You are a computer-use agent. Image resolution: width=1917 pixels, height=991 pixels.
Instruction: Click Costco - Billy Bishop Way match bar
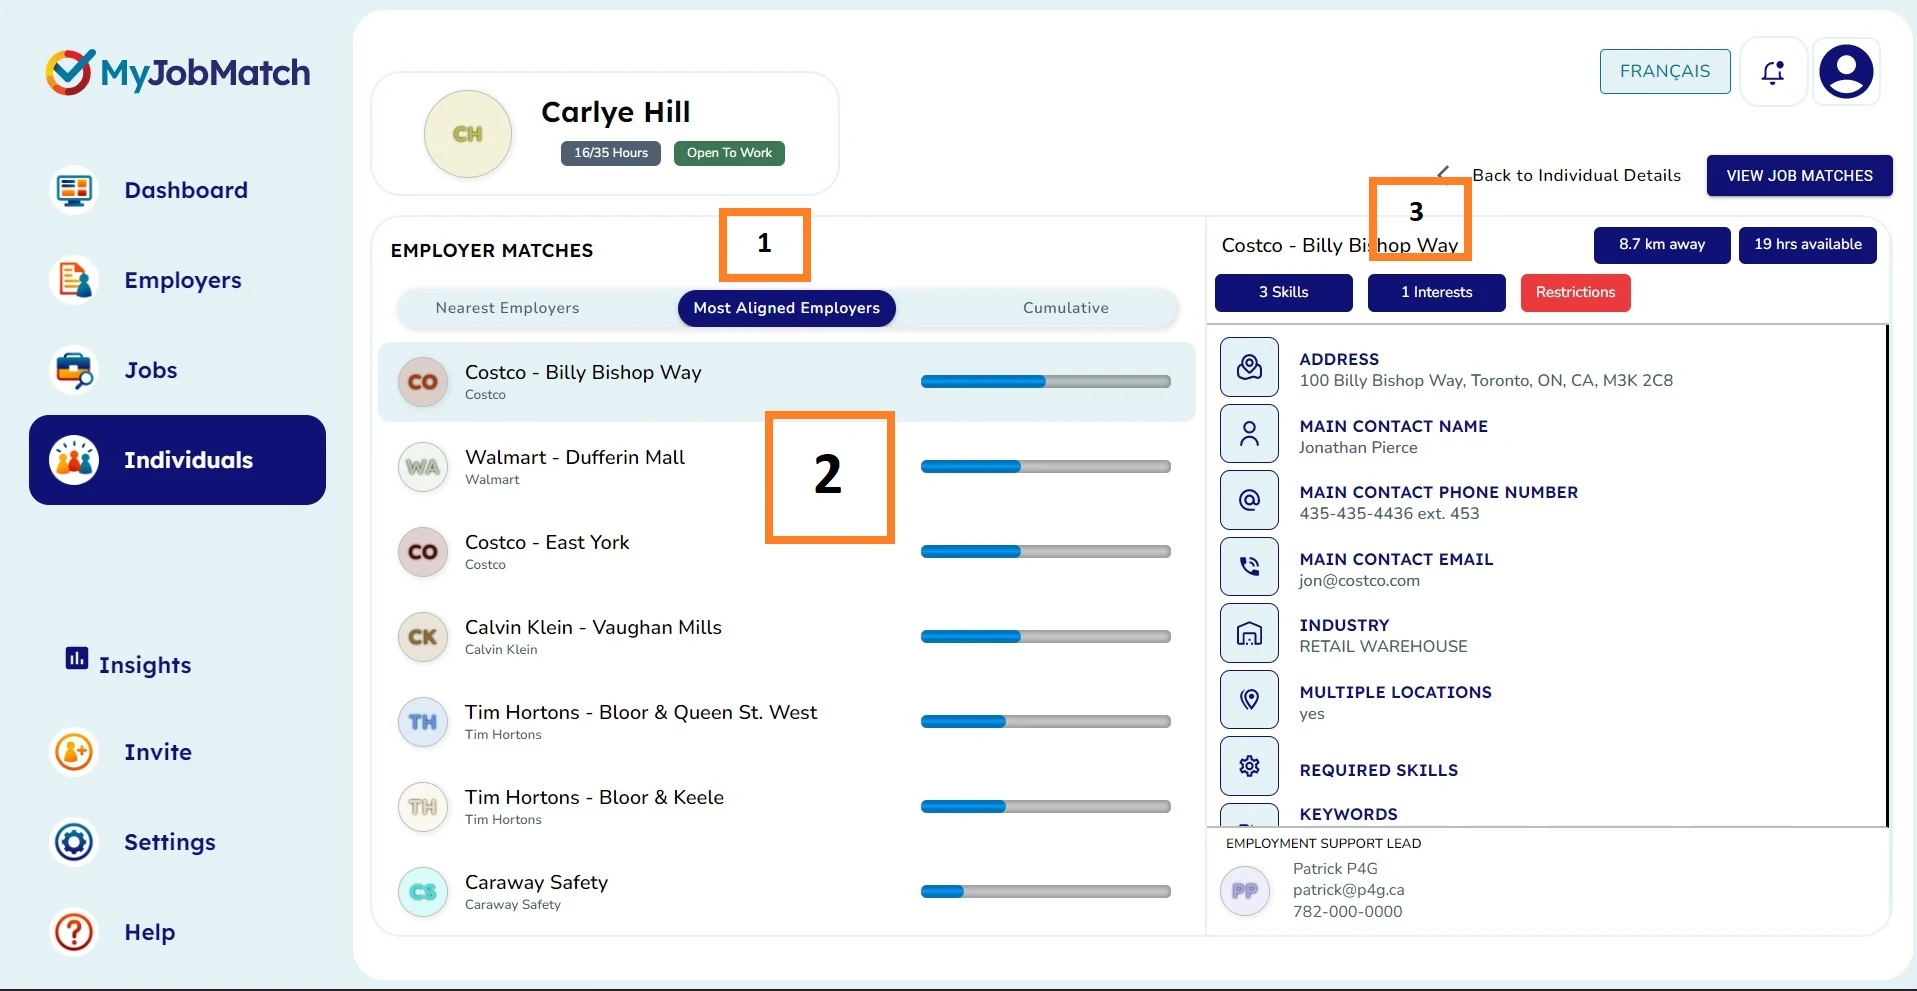(x=1046, y=382)
